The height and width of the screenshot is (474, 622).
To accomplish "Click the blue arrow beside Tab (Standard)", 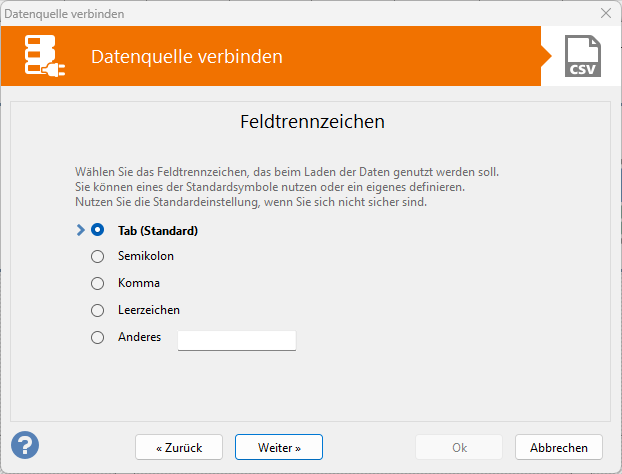I will pyautogui.click(x=81, y=230).
